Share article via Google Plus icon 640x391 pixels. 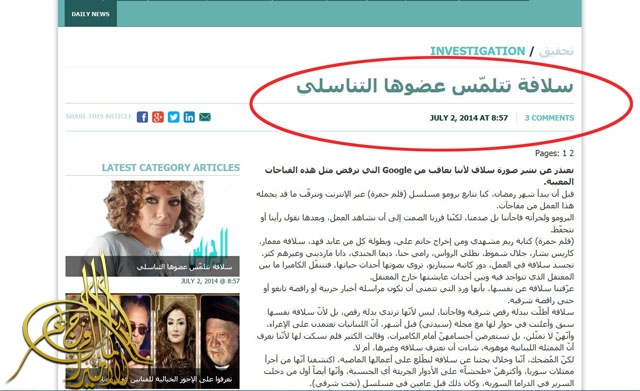(x=158, y=117)
